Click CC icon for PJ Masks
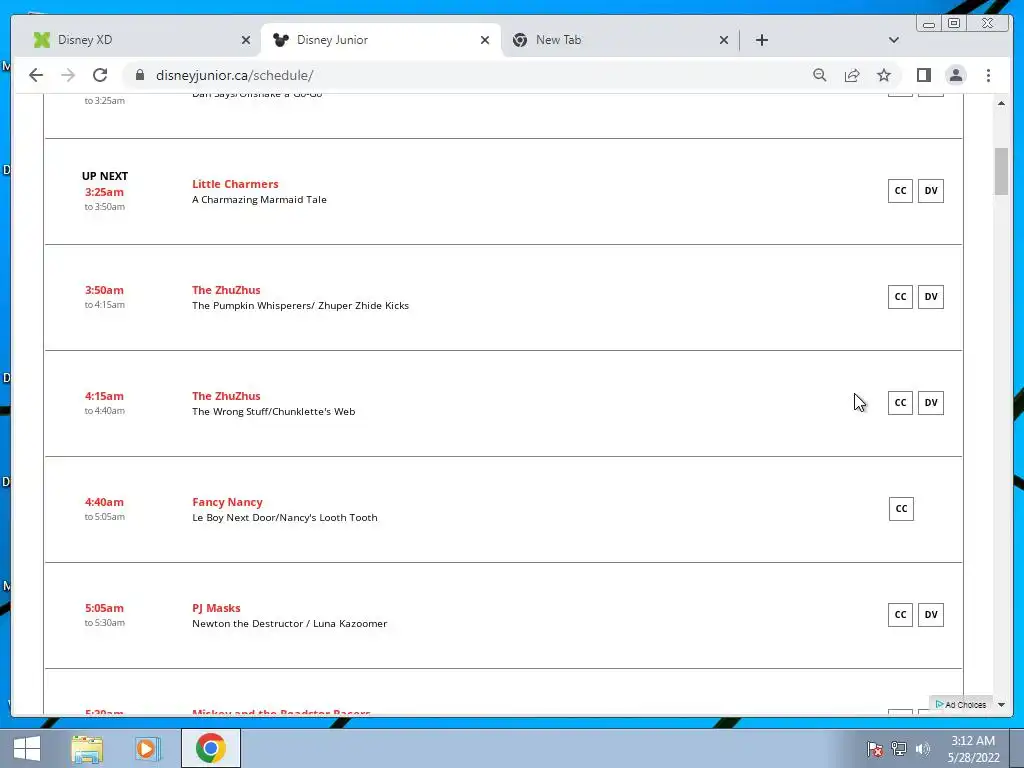The height and width of the screenshot is (768, 1024). 900,615
